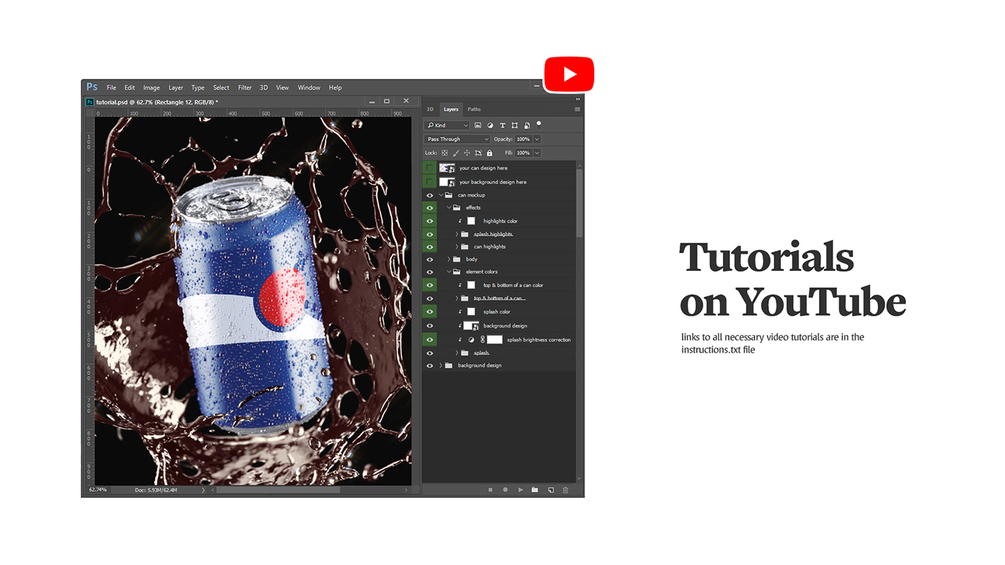Click the Lock all padlock icon

coord(490,153)
